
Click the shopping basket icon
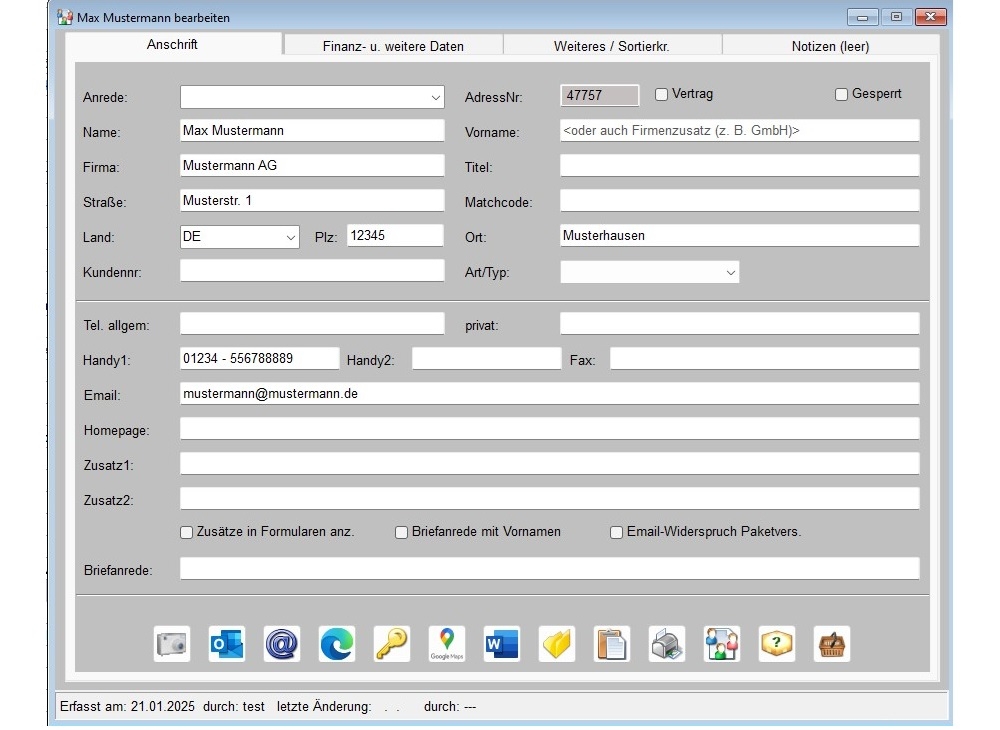832,644
